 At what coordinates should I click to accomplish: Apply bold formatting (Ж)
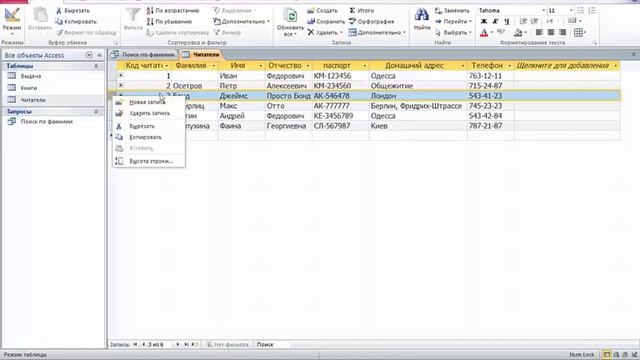[484, 21]
